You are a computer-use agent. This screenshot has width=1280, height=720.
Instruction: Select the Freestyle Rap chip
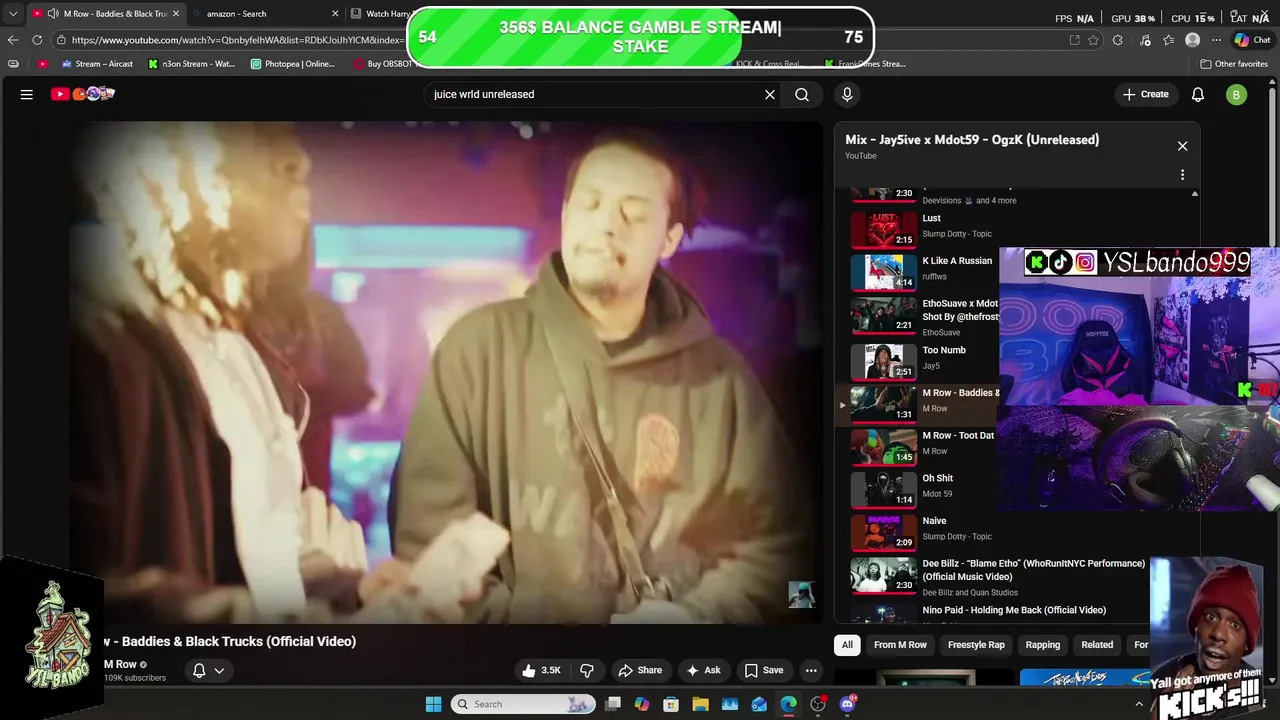click(976, 645)
